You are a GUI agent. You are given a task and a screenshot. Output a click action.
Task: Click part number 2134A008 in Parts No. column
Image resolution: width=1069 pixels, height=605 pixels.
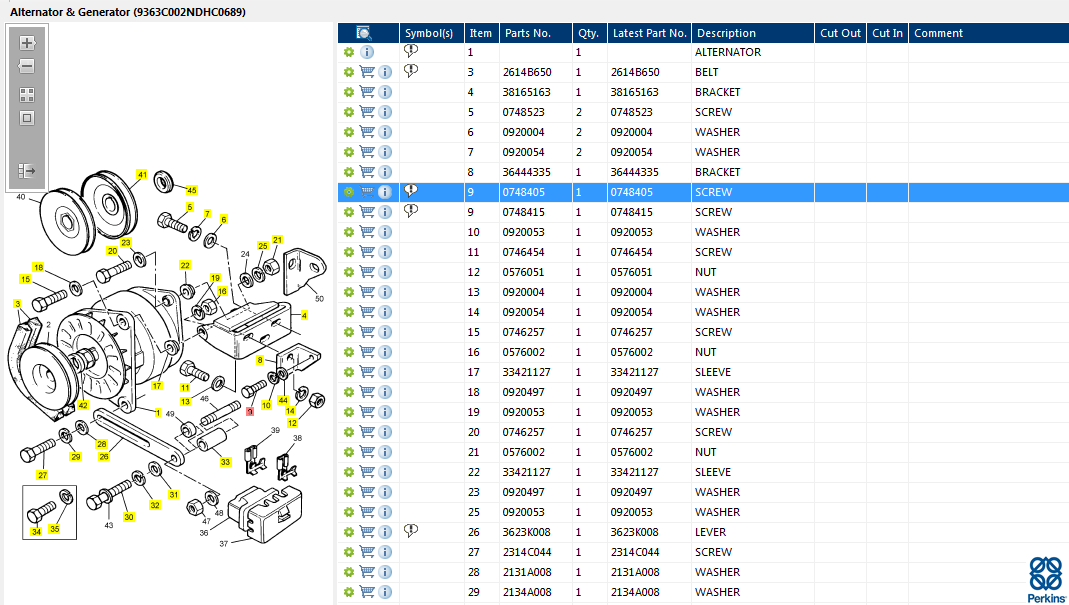[527, 592]
